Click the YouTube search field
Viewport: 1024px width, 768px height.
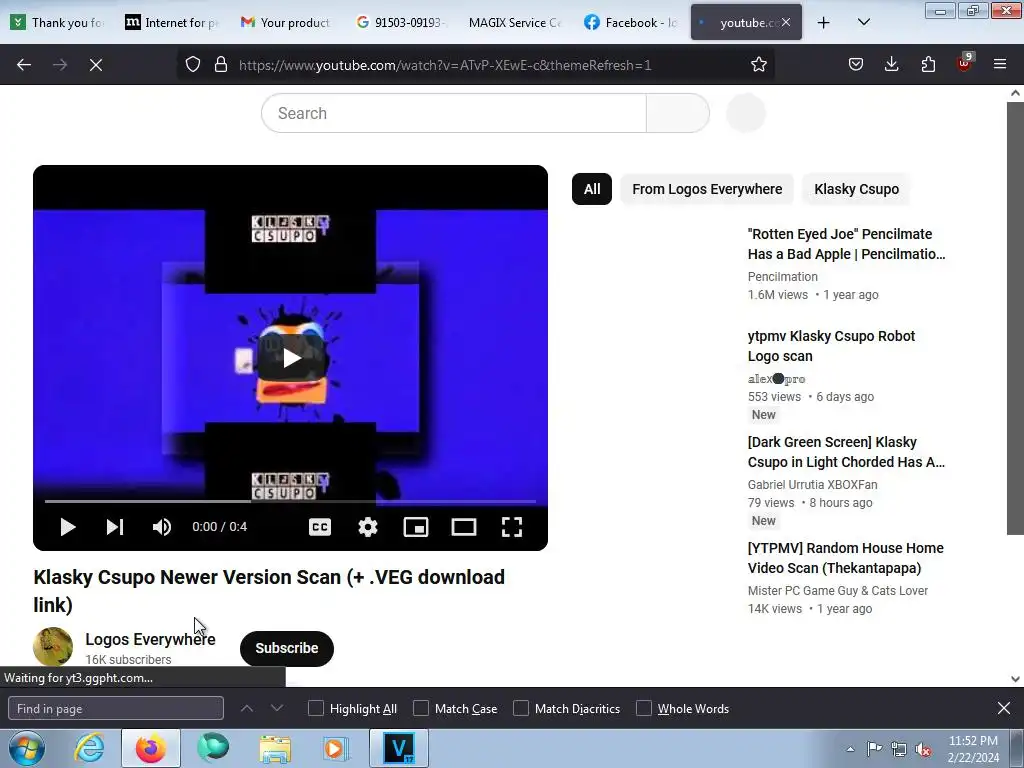click(454, 113)
